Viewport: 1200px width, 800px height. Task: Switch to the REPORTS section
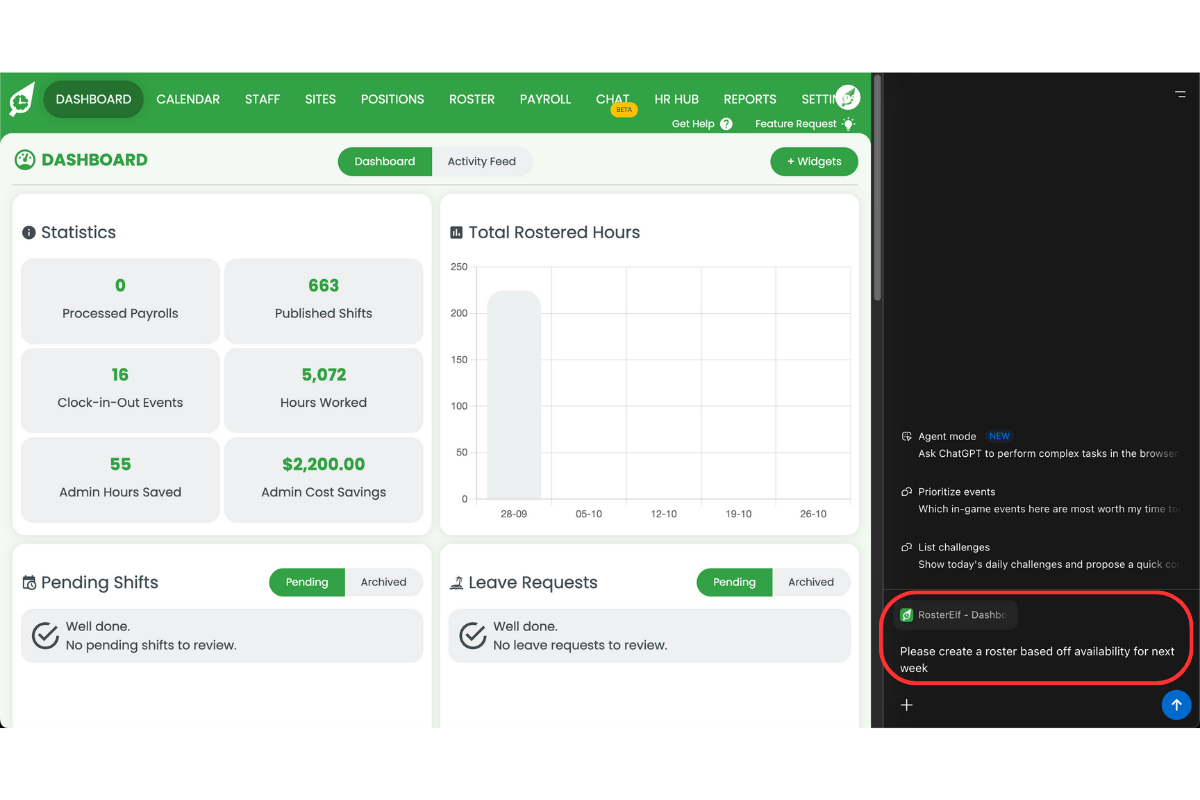749,99
